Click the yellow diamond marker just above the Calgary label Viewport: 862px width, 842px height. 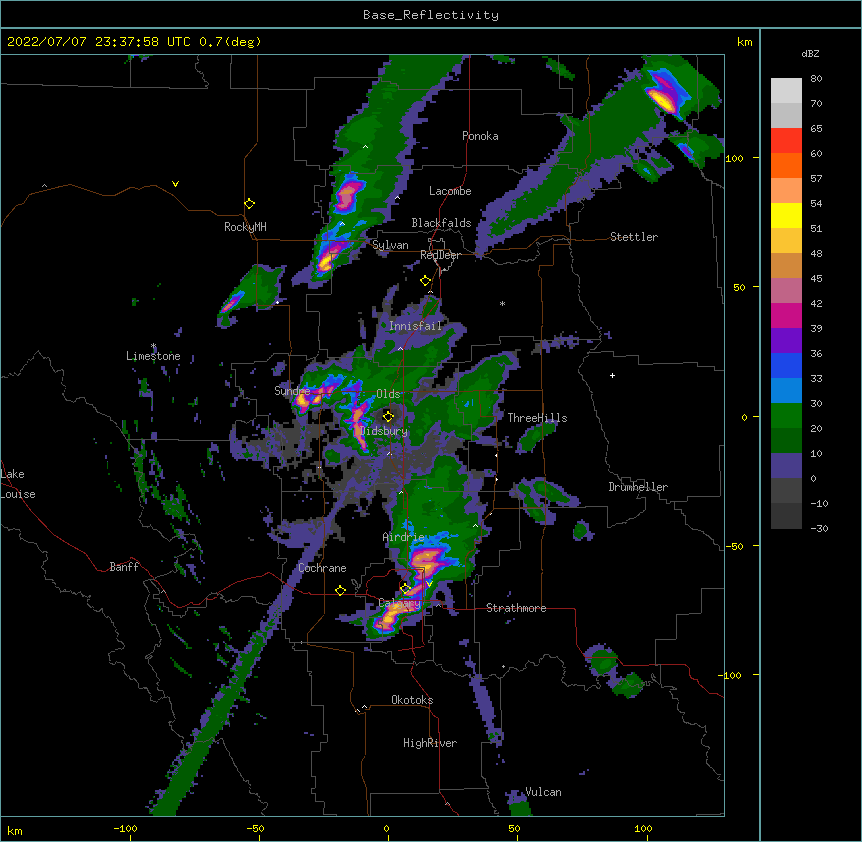click(406, 589)
